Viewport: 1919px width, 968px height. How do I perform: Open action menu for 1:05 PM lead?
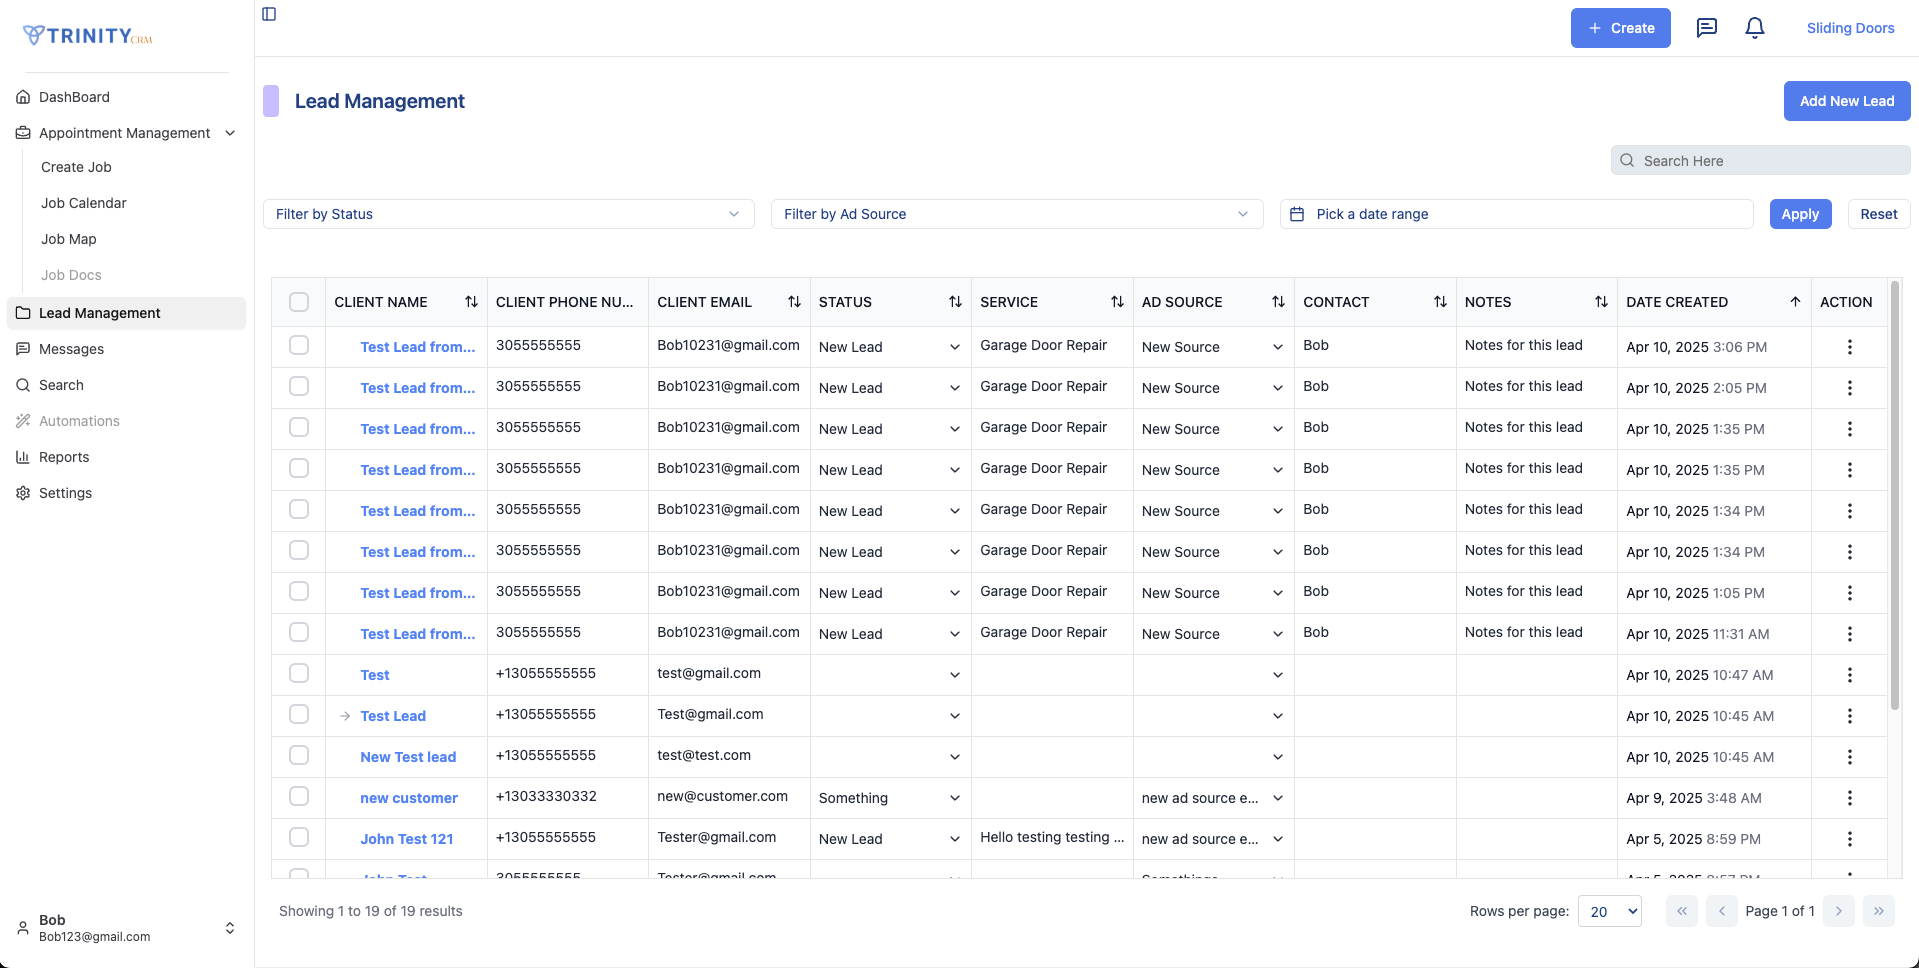click(x=1849, y=593)
